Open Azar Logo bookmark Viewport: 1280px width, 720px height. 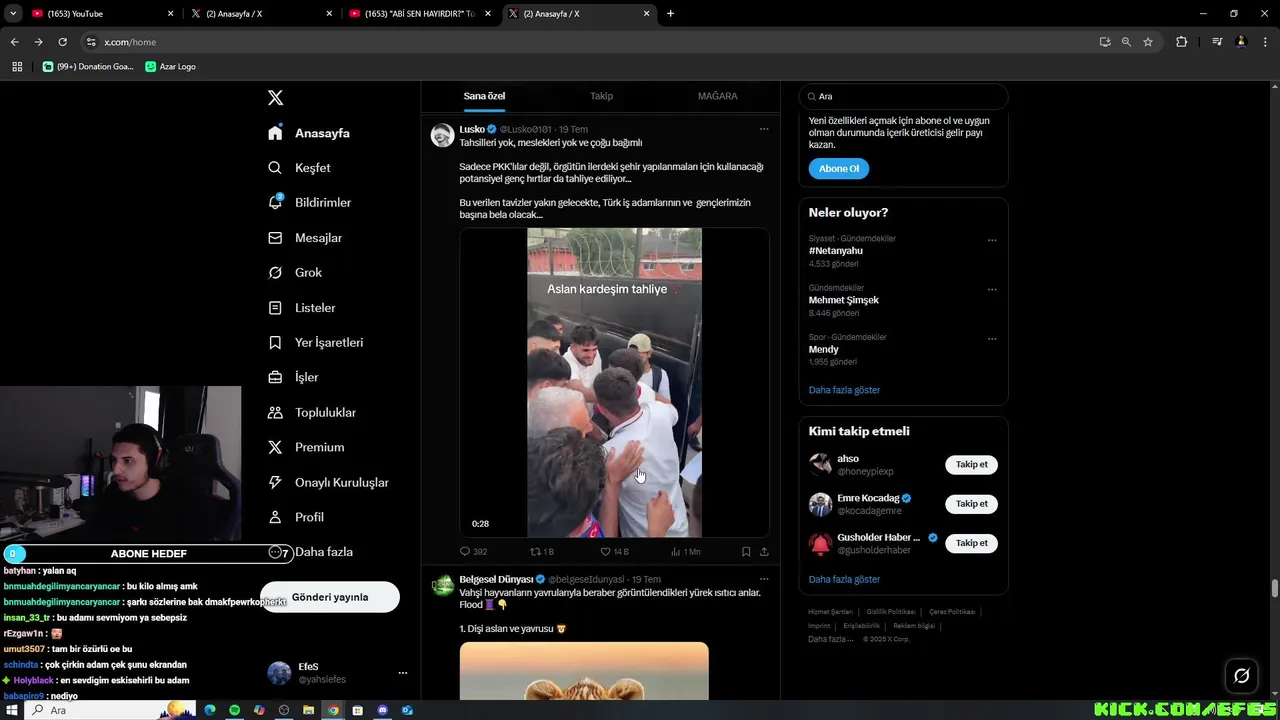(170, 67)
